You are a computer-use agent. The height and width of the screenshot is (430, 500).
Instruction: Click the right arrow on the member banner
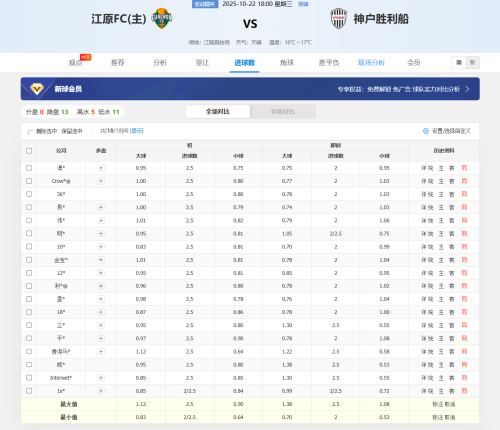pos(467,89)
